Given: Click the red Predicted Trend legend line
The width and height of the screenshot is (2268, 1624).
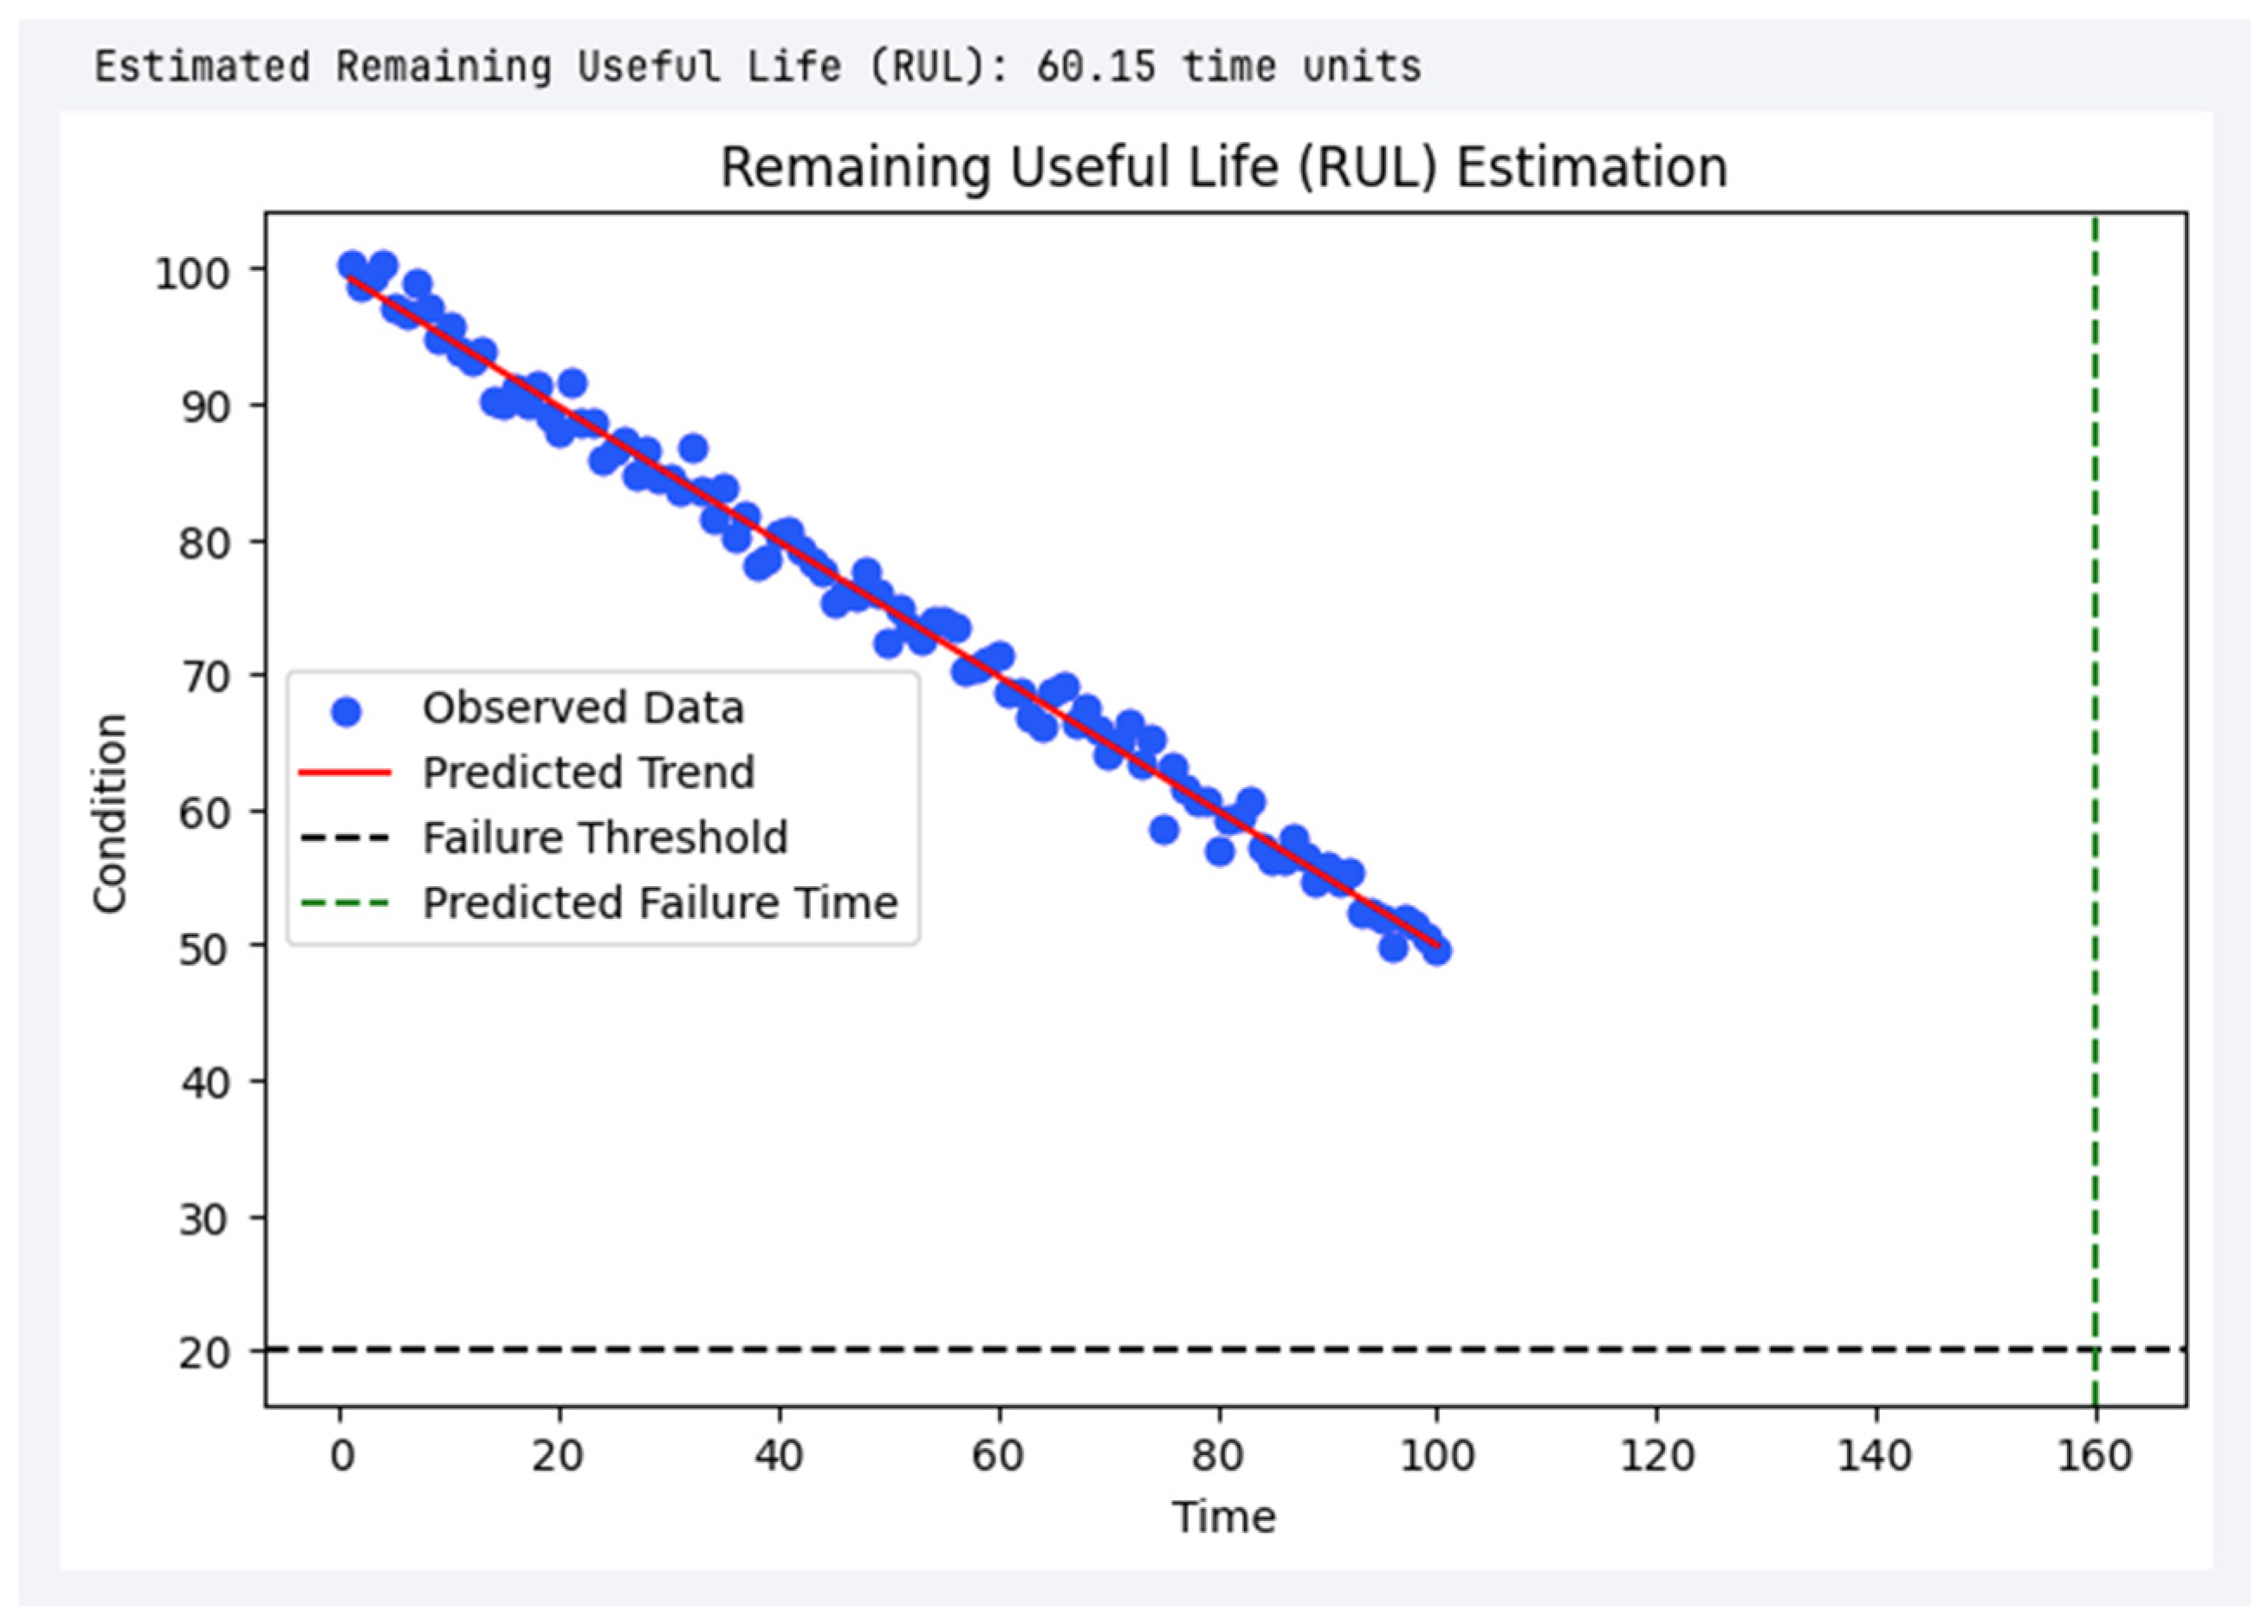Looking at the screenshot, I should click(x=345, y=773).
